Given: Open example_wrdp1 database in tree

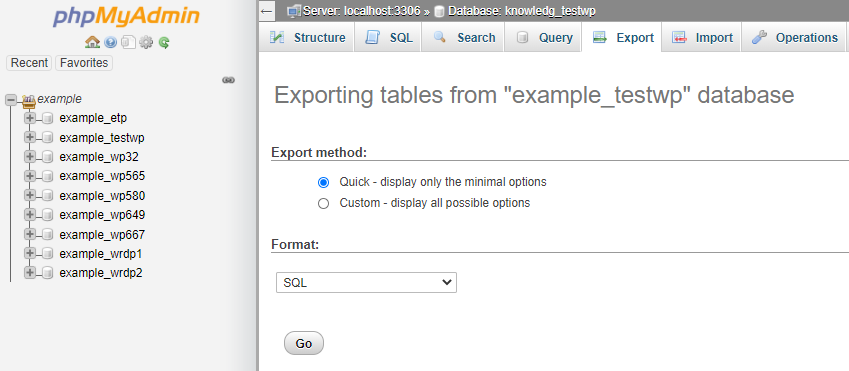Looking at the screenshot, I should tap(101, 253).
